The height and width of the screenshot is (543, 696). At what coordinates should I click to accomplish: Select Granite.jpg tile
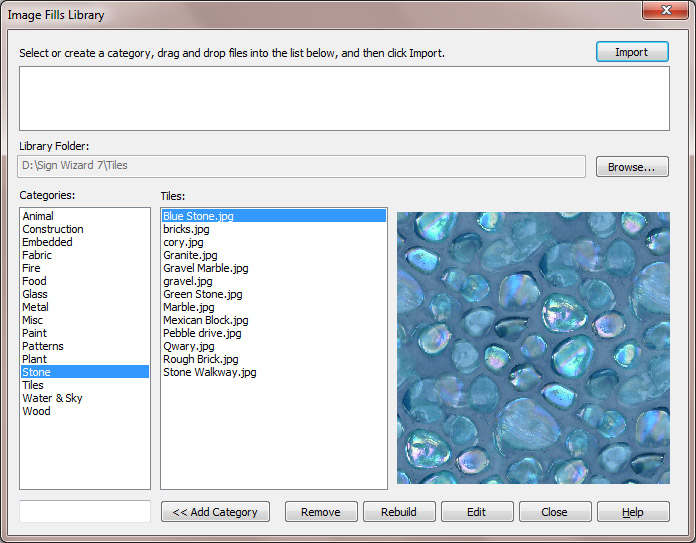[274, 255]
